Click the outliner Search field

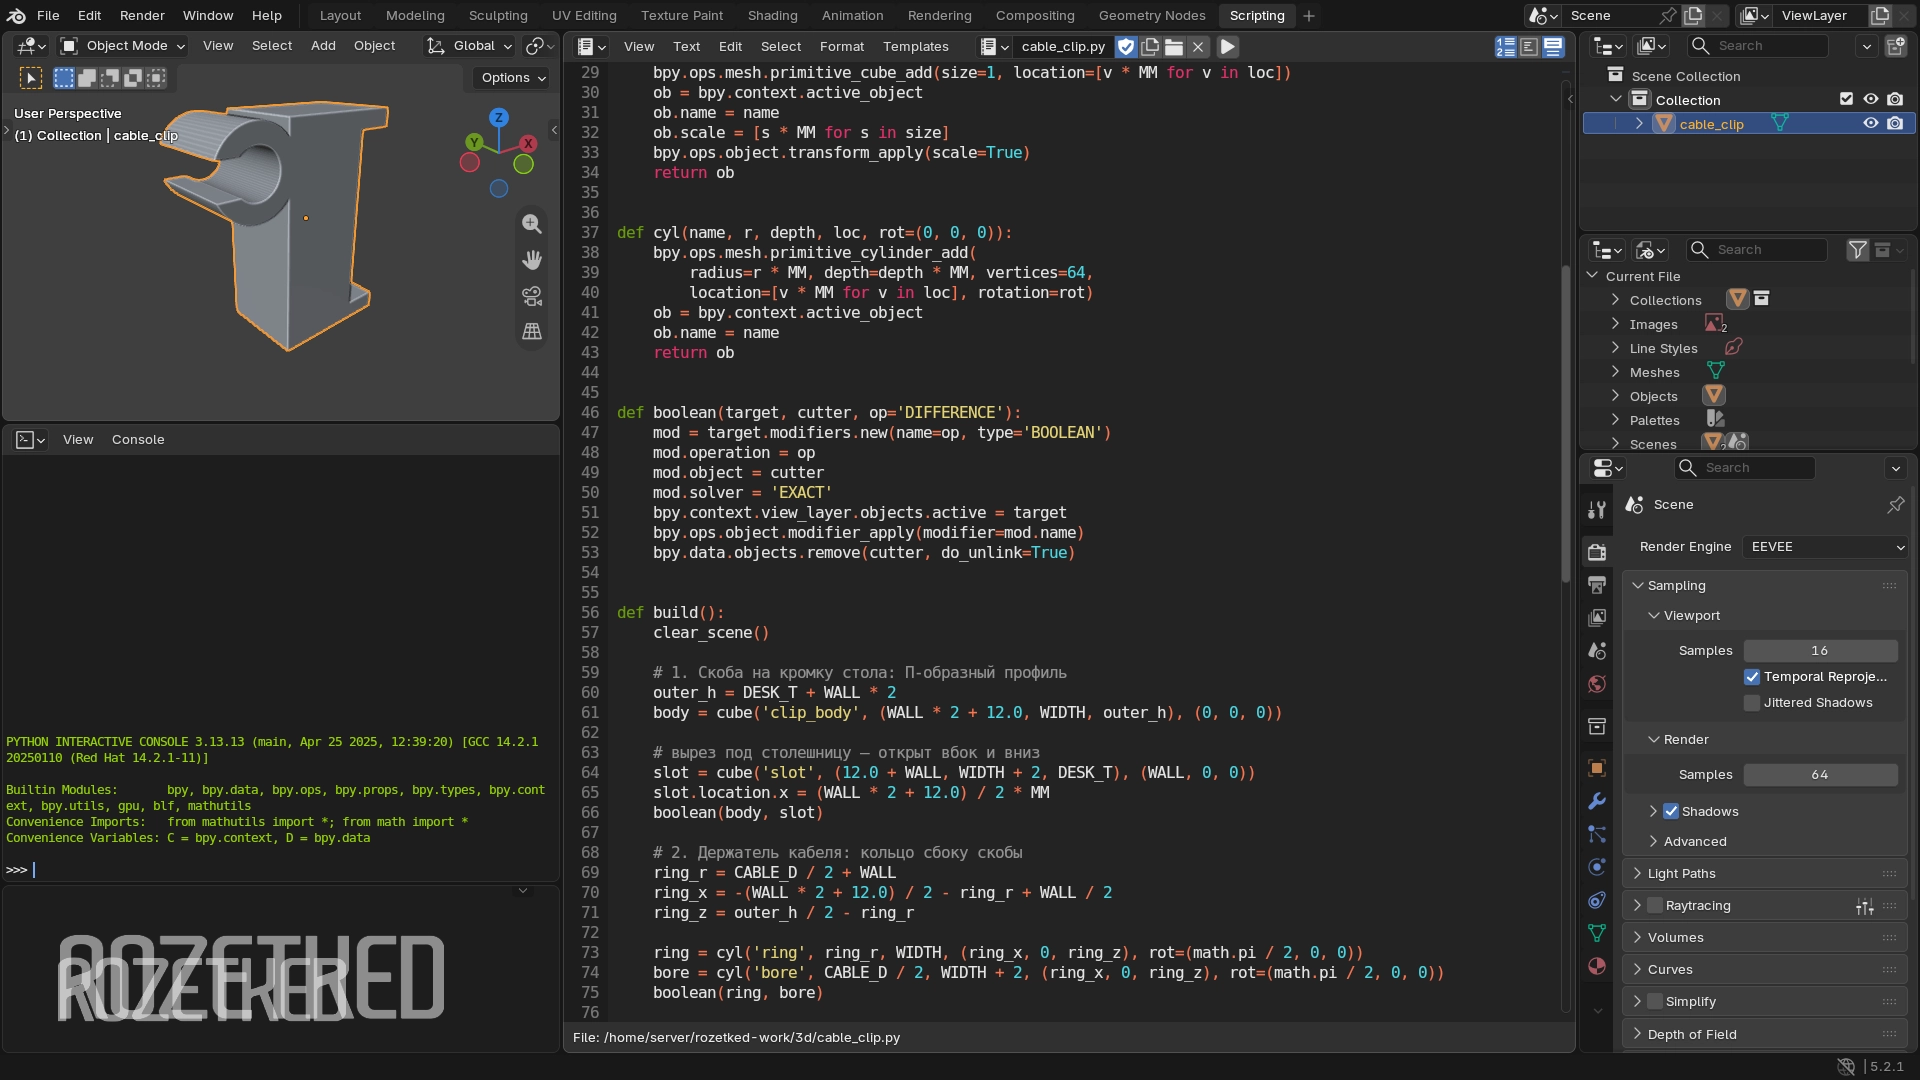tap(1757, 46)
